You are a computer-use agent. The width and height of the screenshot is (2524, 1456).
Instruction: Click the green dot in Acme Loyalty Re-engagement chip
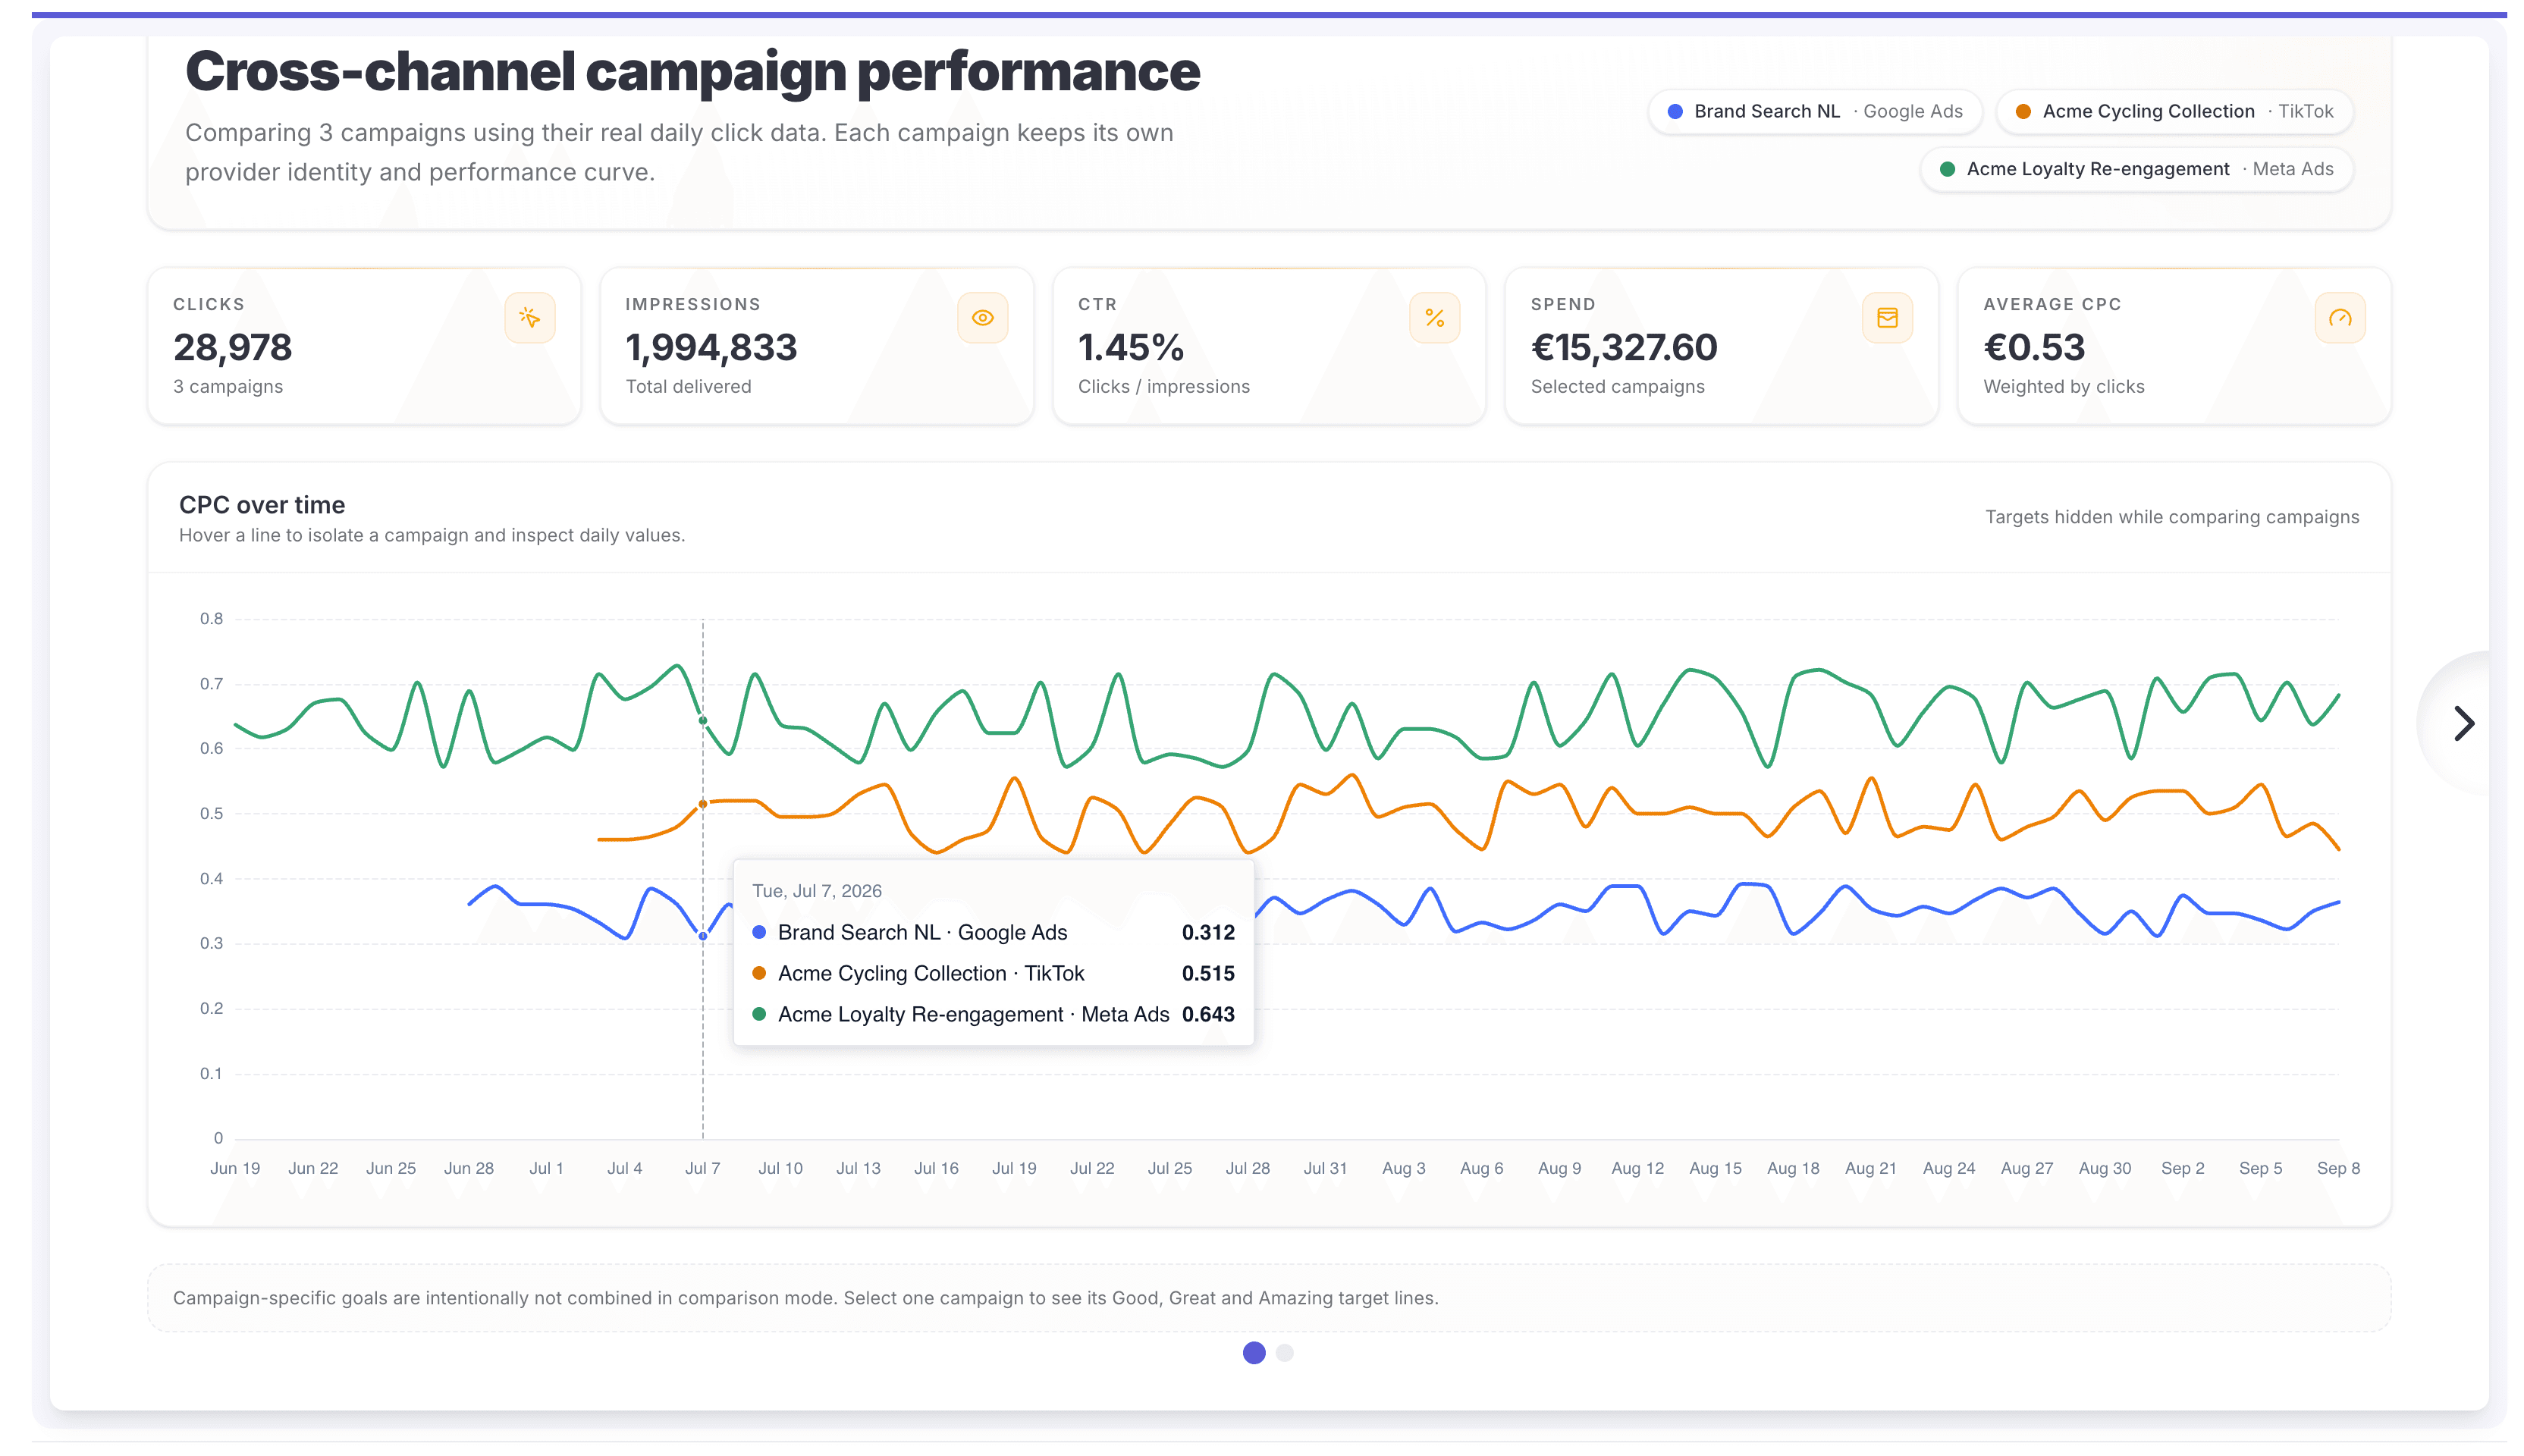coord(1947,169)
